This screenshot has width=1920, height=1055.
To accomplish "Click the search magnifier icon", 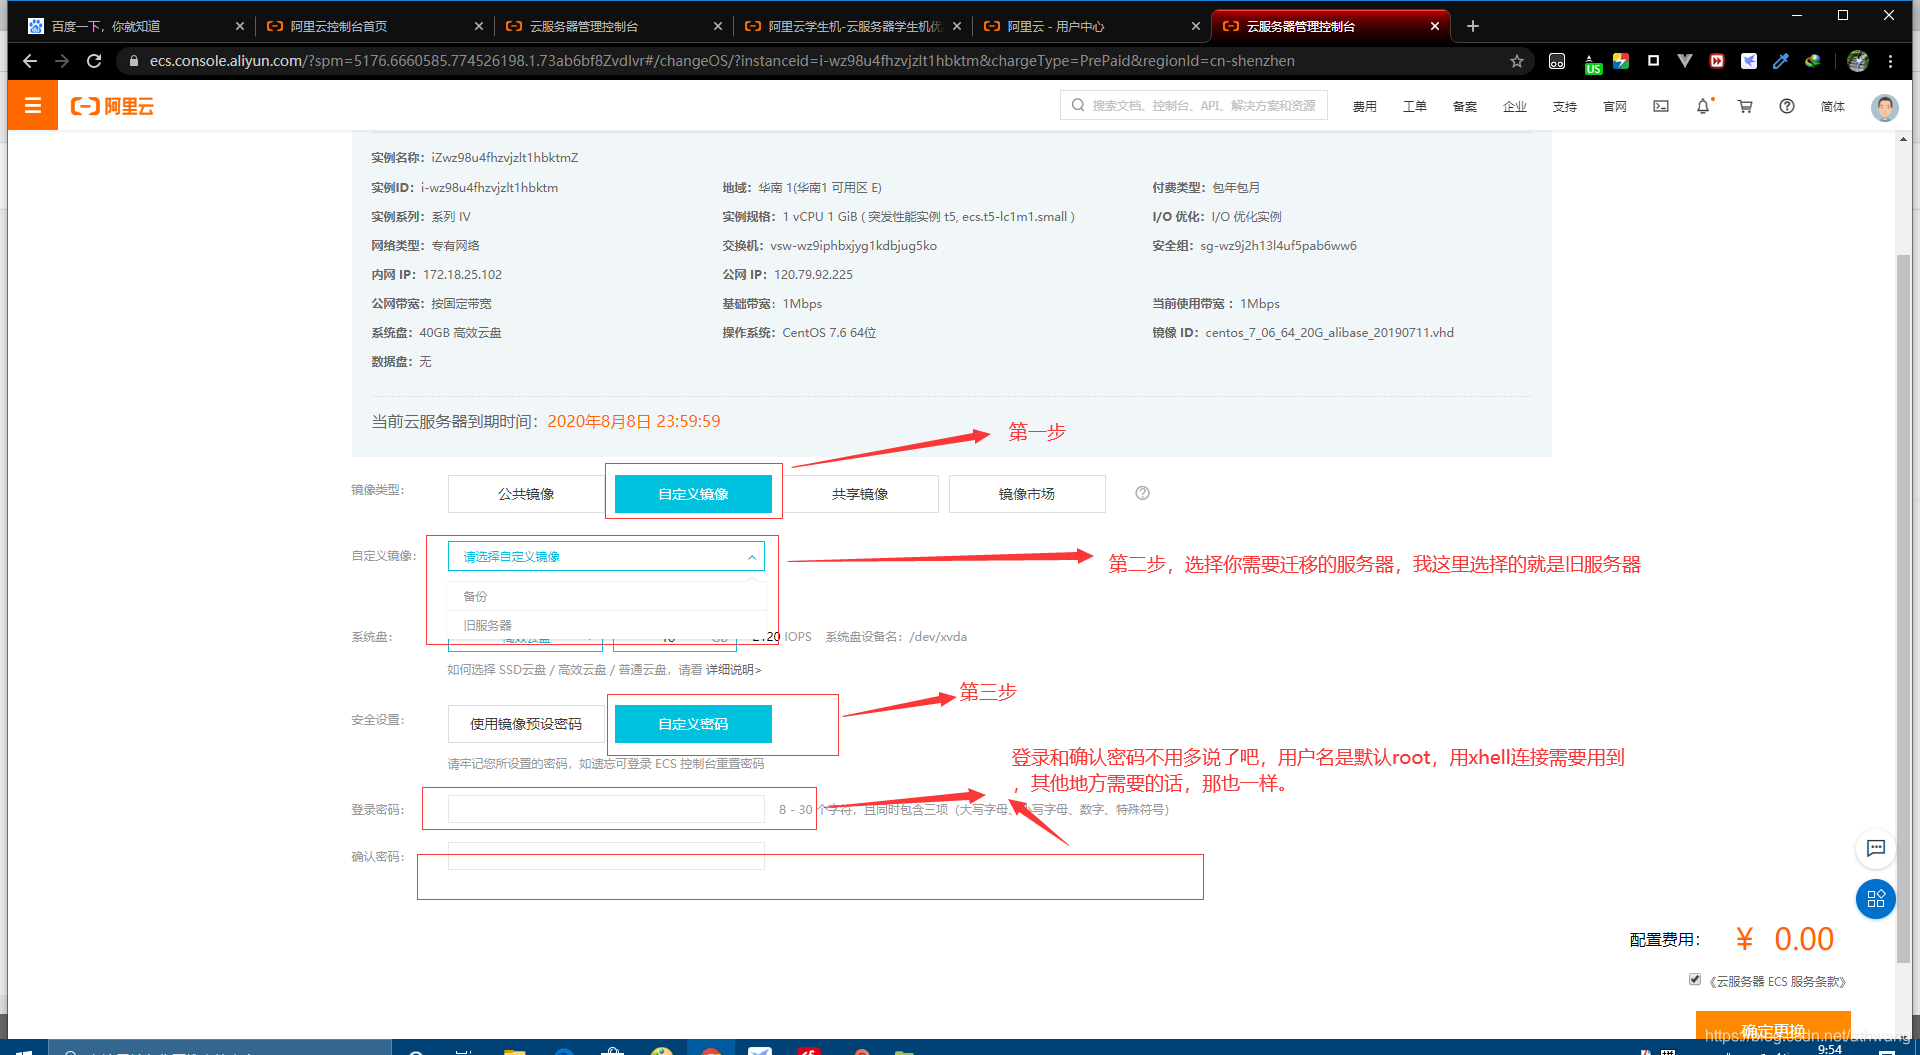I will 1078,105.
